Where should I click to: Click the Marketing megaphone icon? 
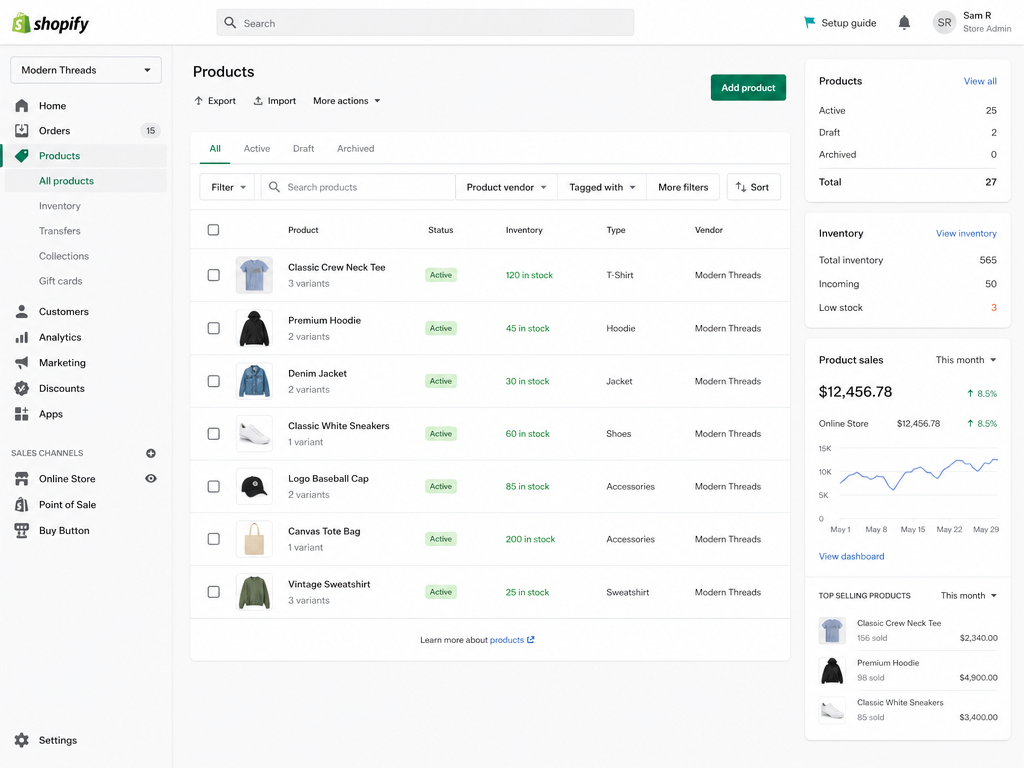click(x=22, y=362)
